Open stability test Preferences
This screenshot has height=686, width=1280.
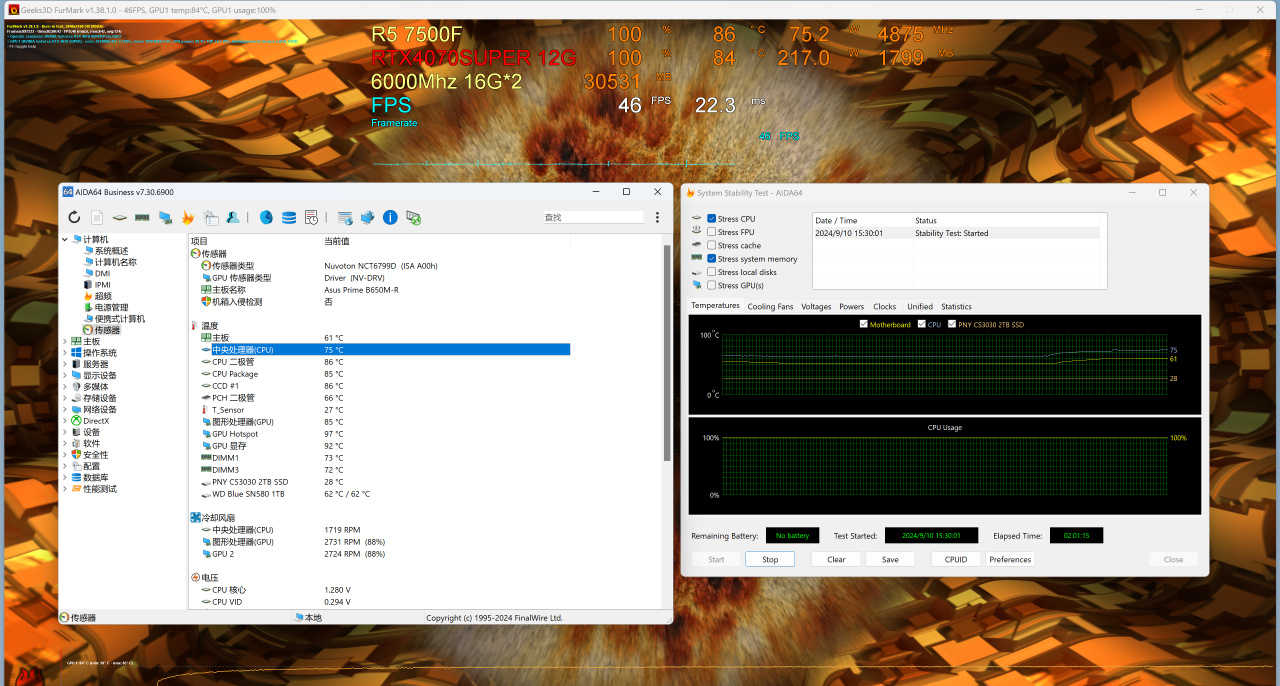coord(1010,559)
